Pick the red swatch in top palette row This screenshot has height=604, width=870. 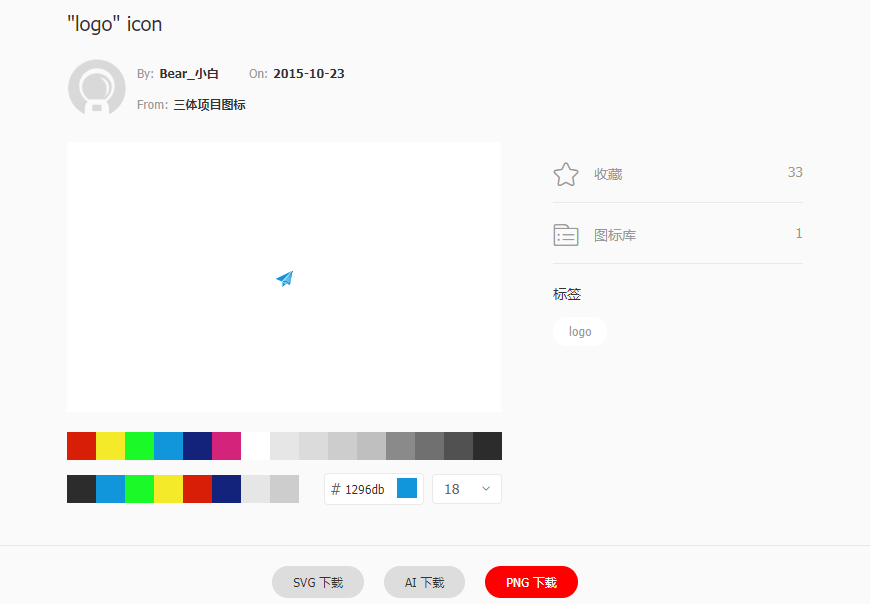coord(82,446)
